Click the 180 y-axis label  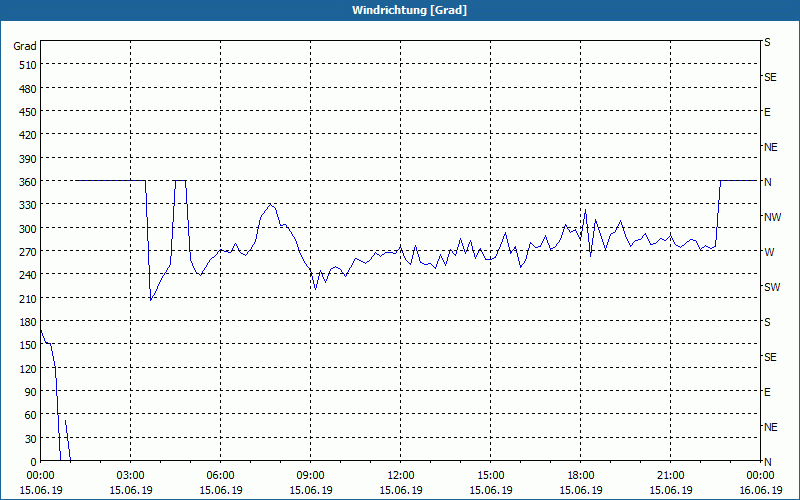point(28,322)
